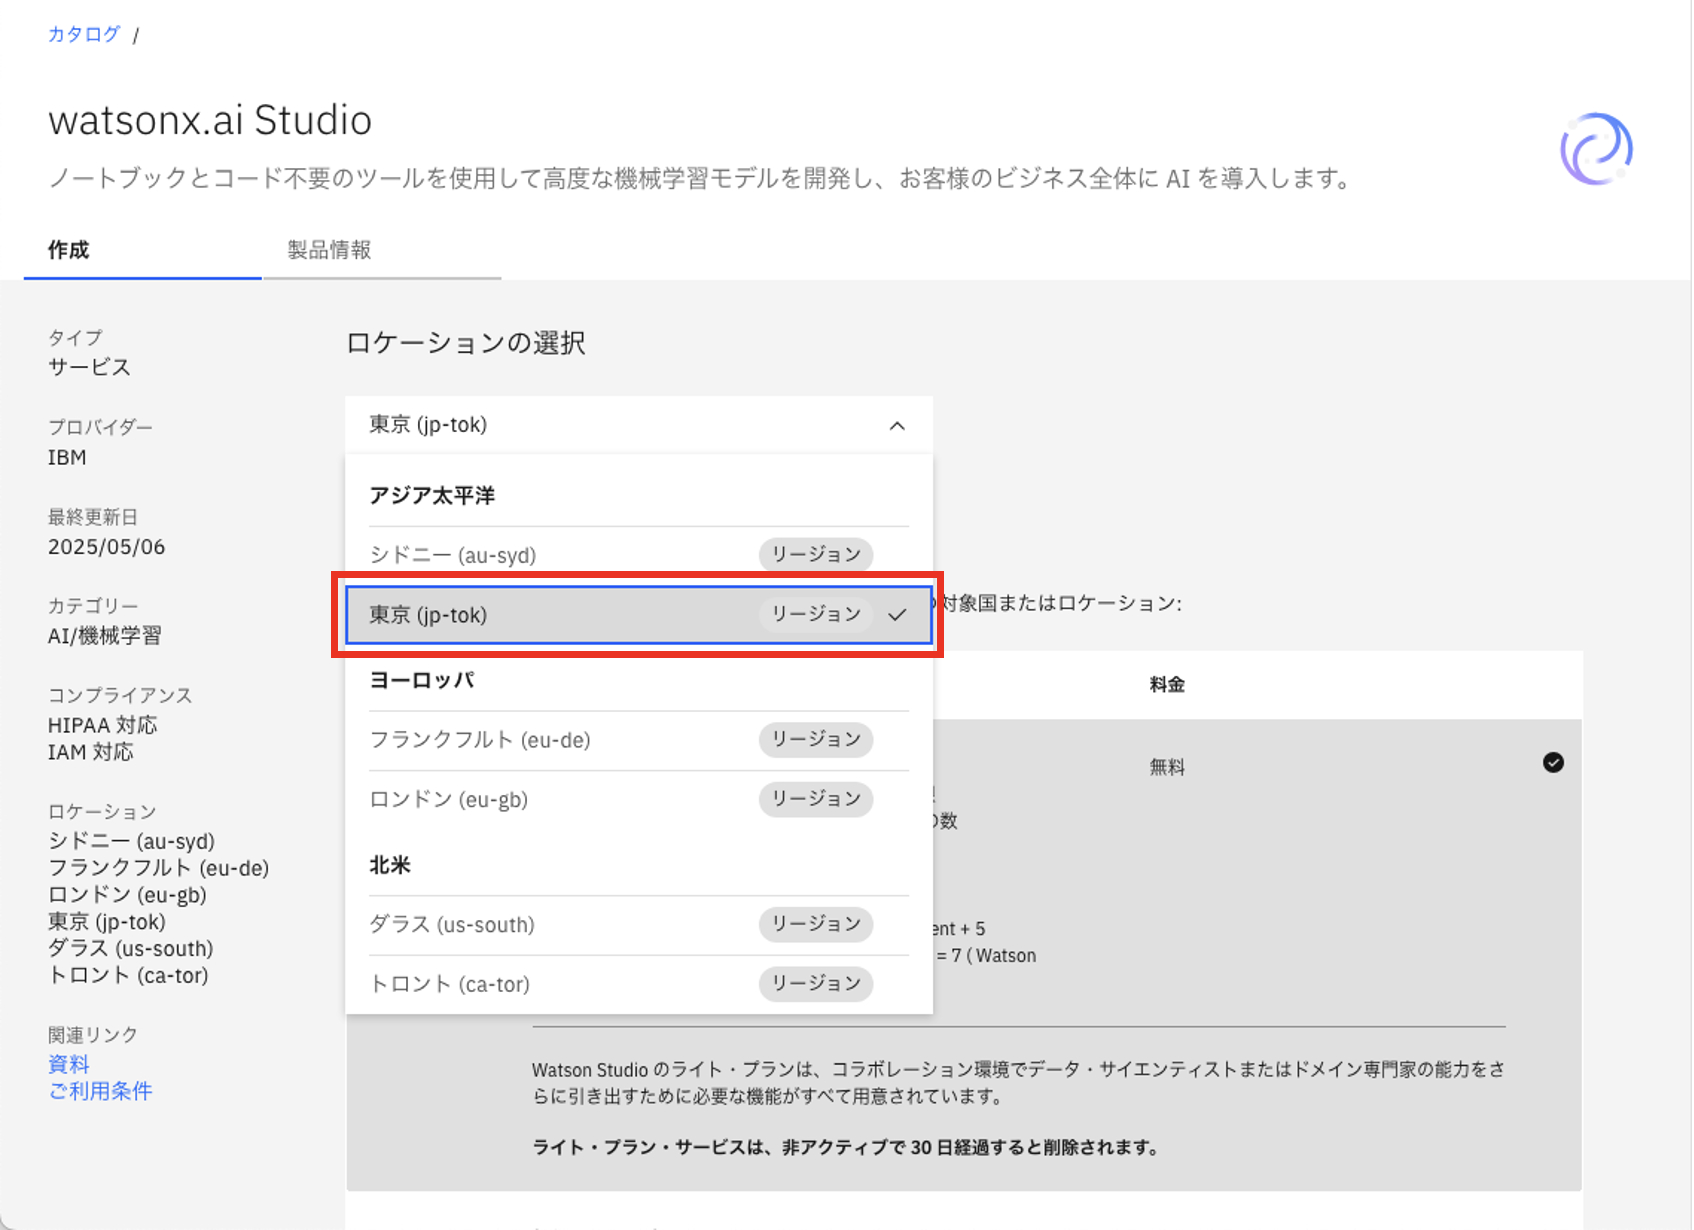Pick ダラス (us-south) from the dropdown
The image size is (1694, 1230).
tap(452, 925)
